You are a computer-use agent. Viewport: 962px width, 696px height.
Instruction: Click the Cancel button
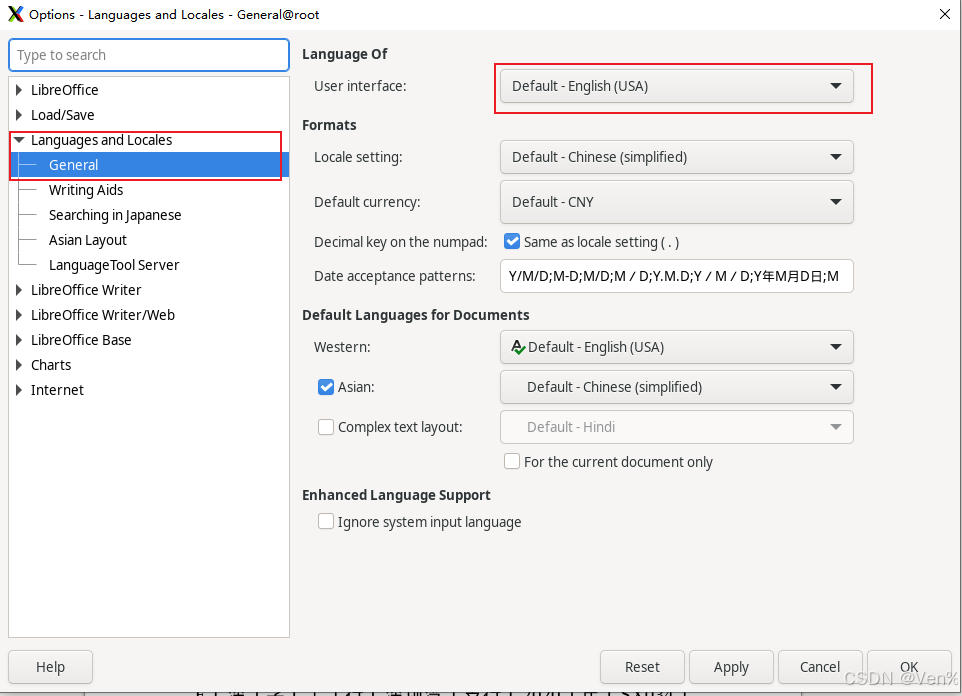tap(820, 667)
